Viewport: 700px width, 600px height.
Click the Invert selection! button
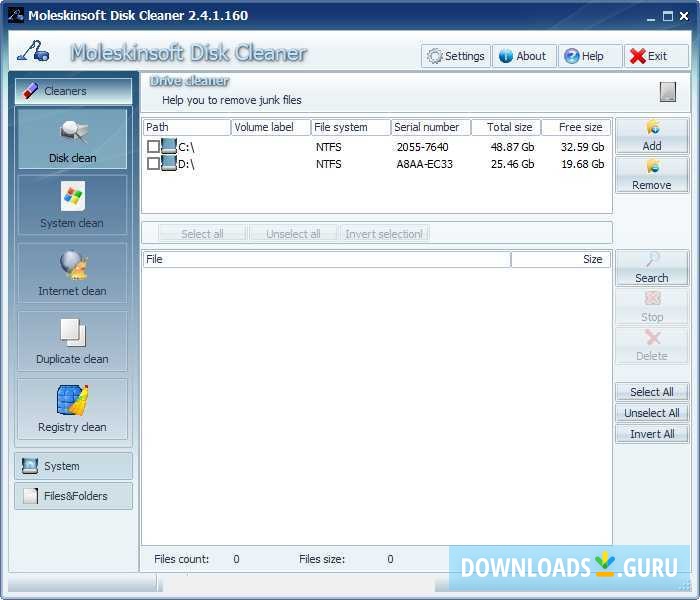point(384,233)
